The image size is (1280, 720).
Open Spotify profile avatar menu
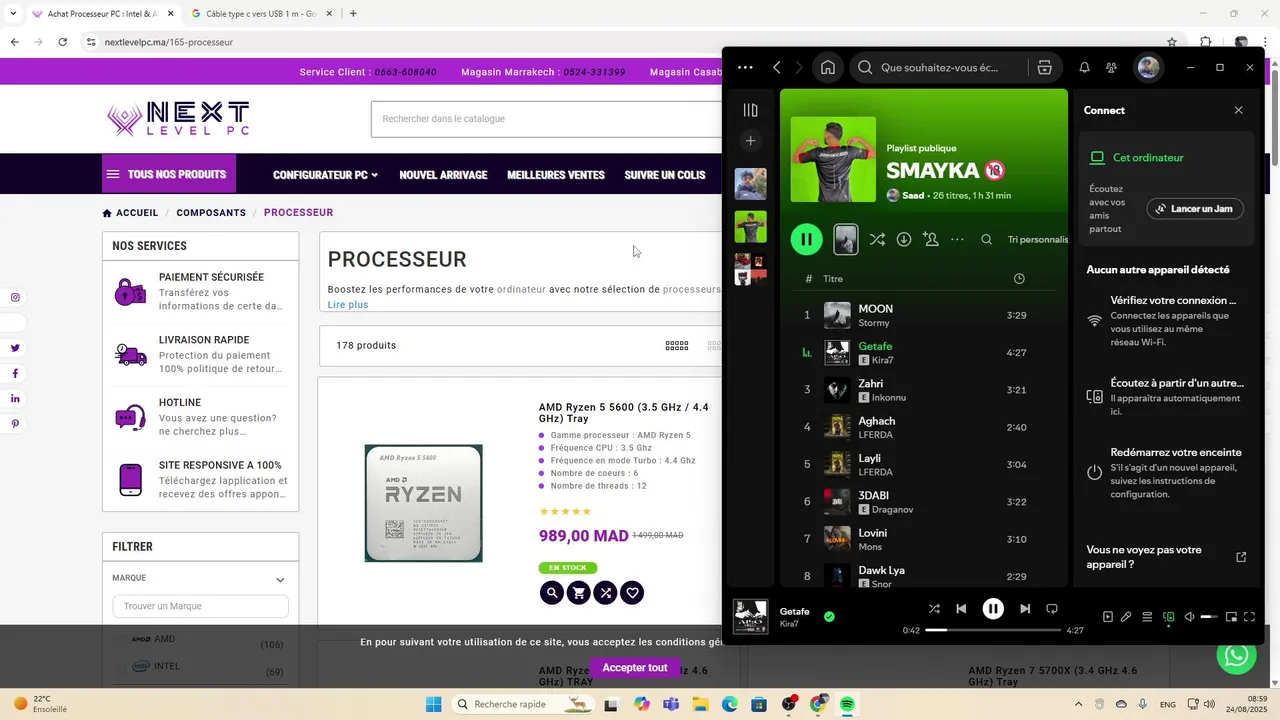pyautogui.click(x=1148, y=67)
